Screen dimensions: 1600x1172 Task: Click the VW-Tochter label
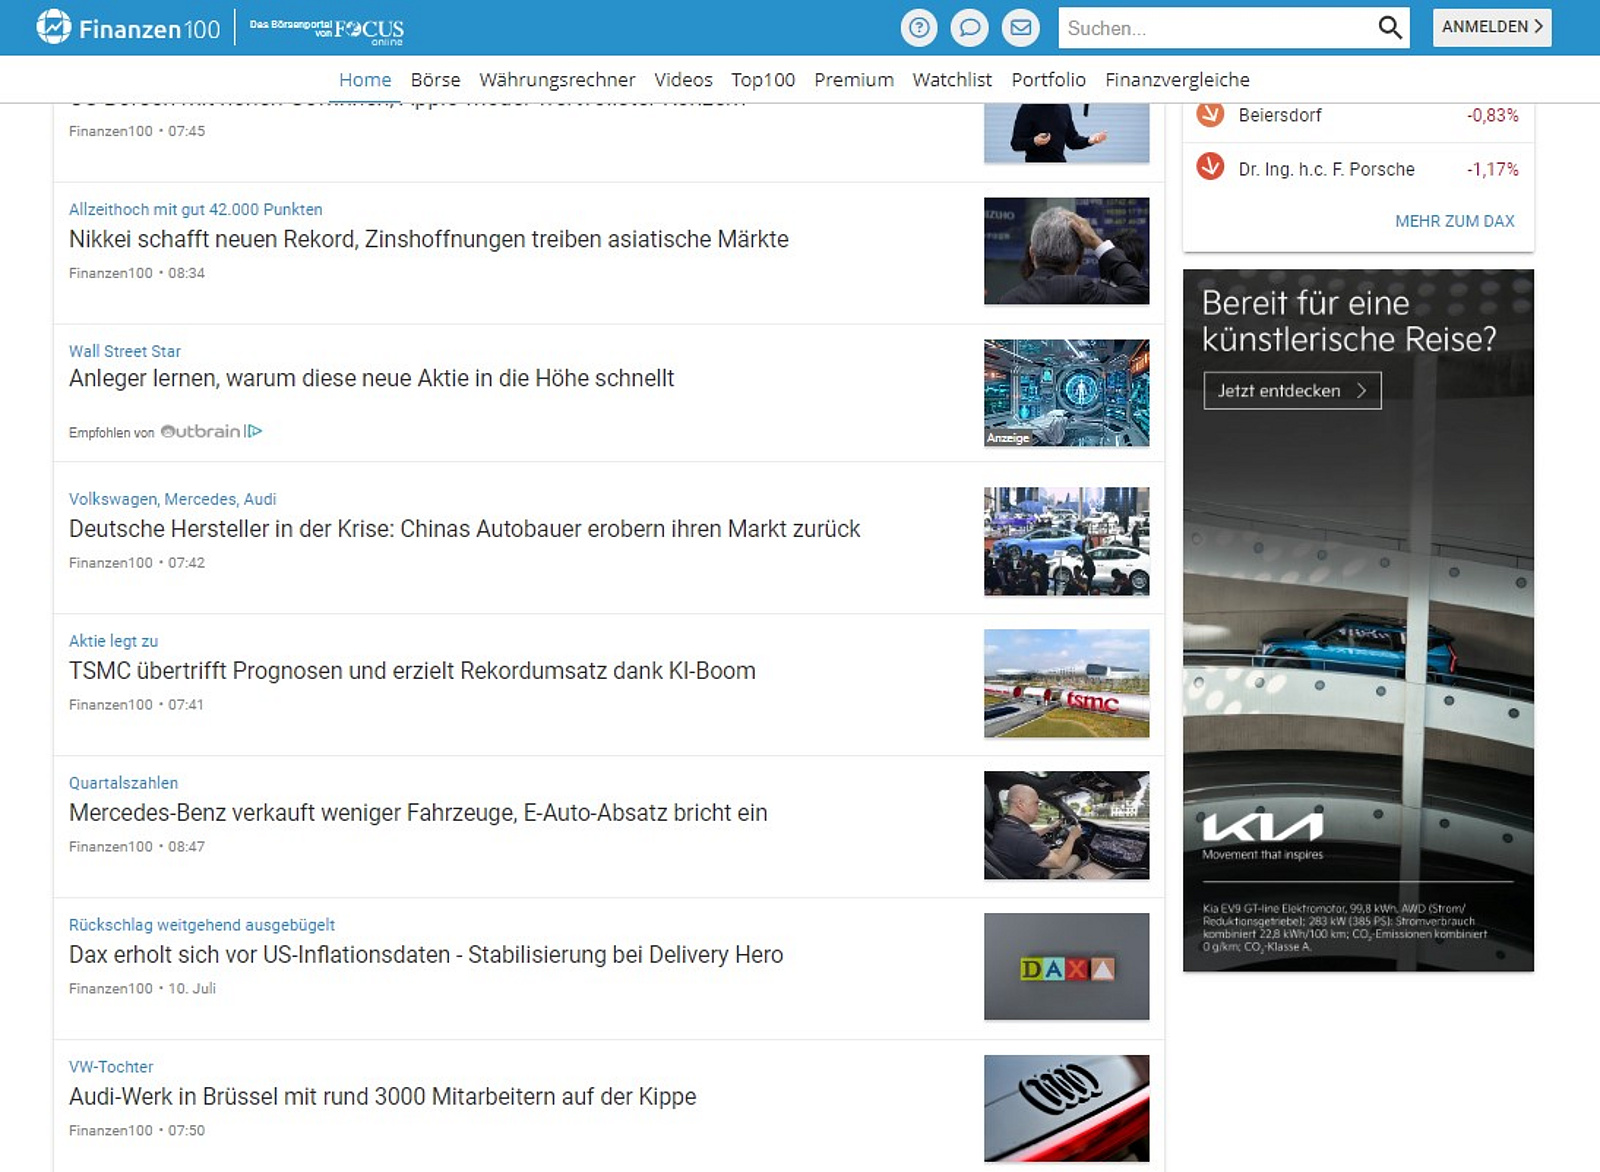pos(111,1067)
